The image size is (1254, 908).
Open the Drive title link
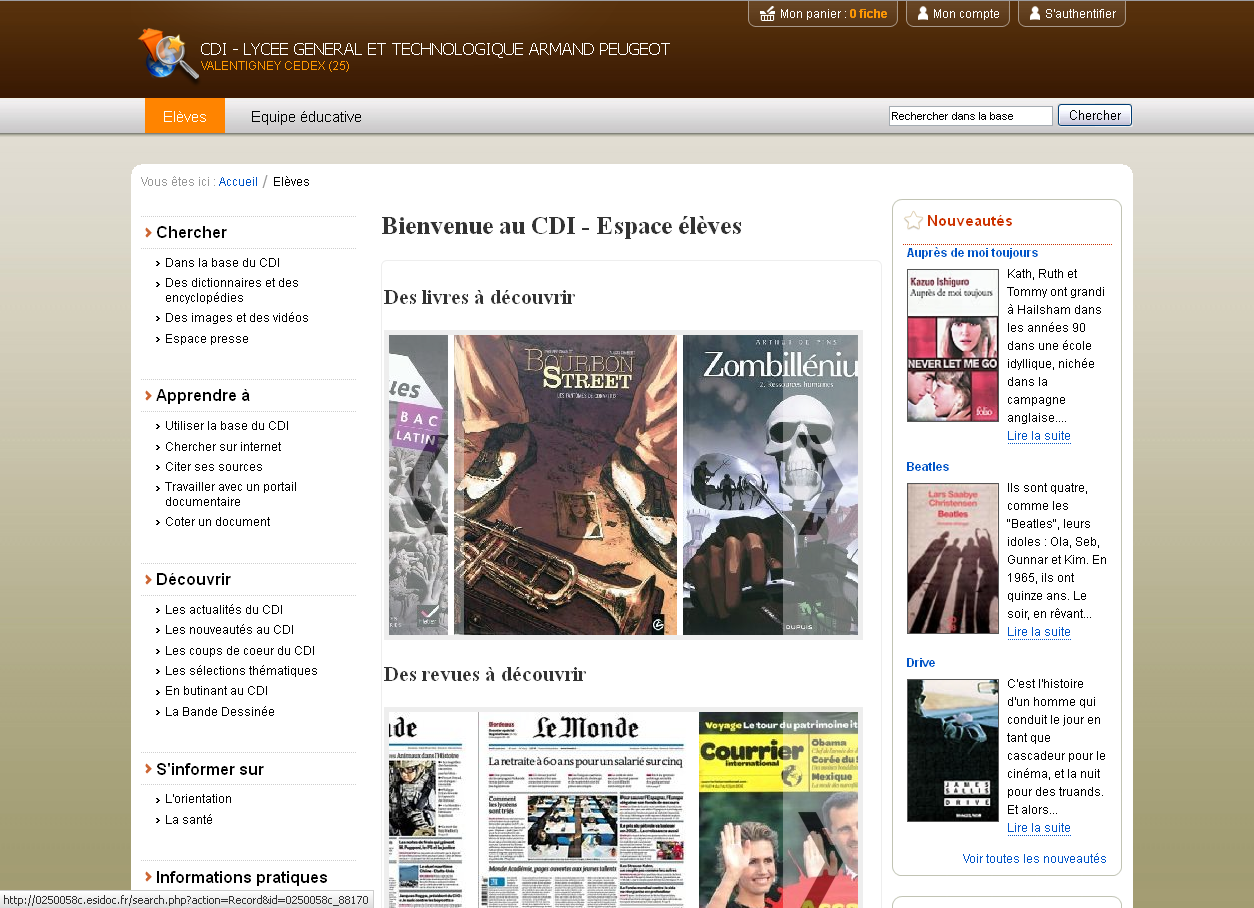[x=921, y=663]
